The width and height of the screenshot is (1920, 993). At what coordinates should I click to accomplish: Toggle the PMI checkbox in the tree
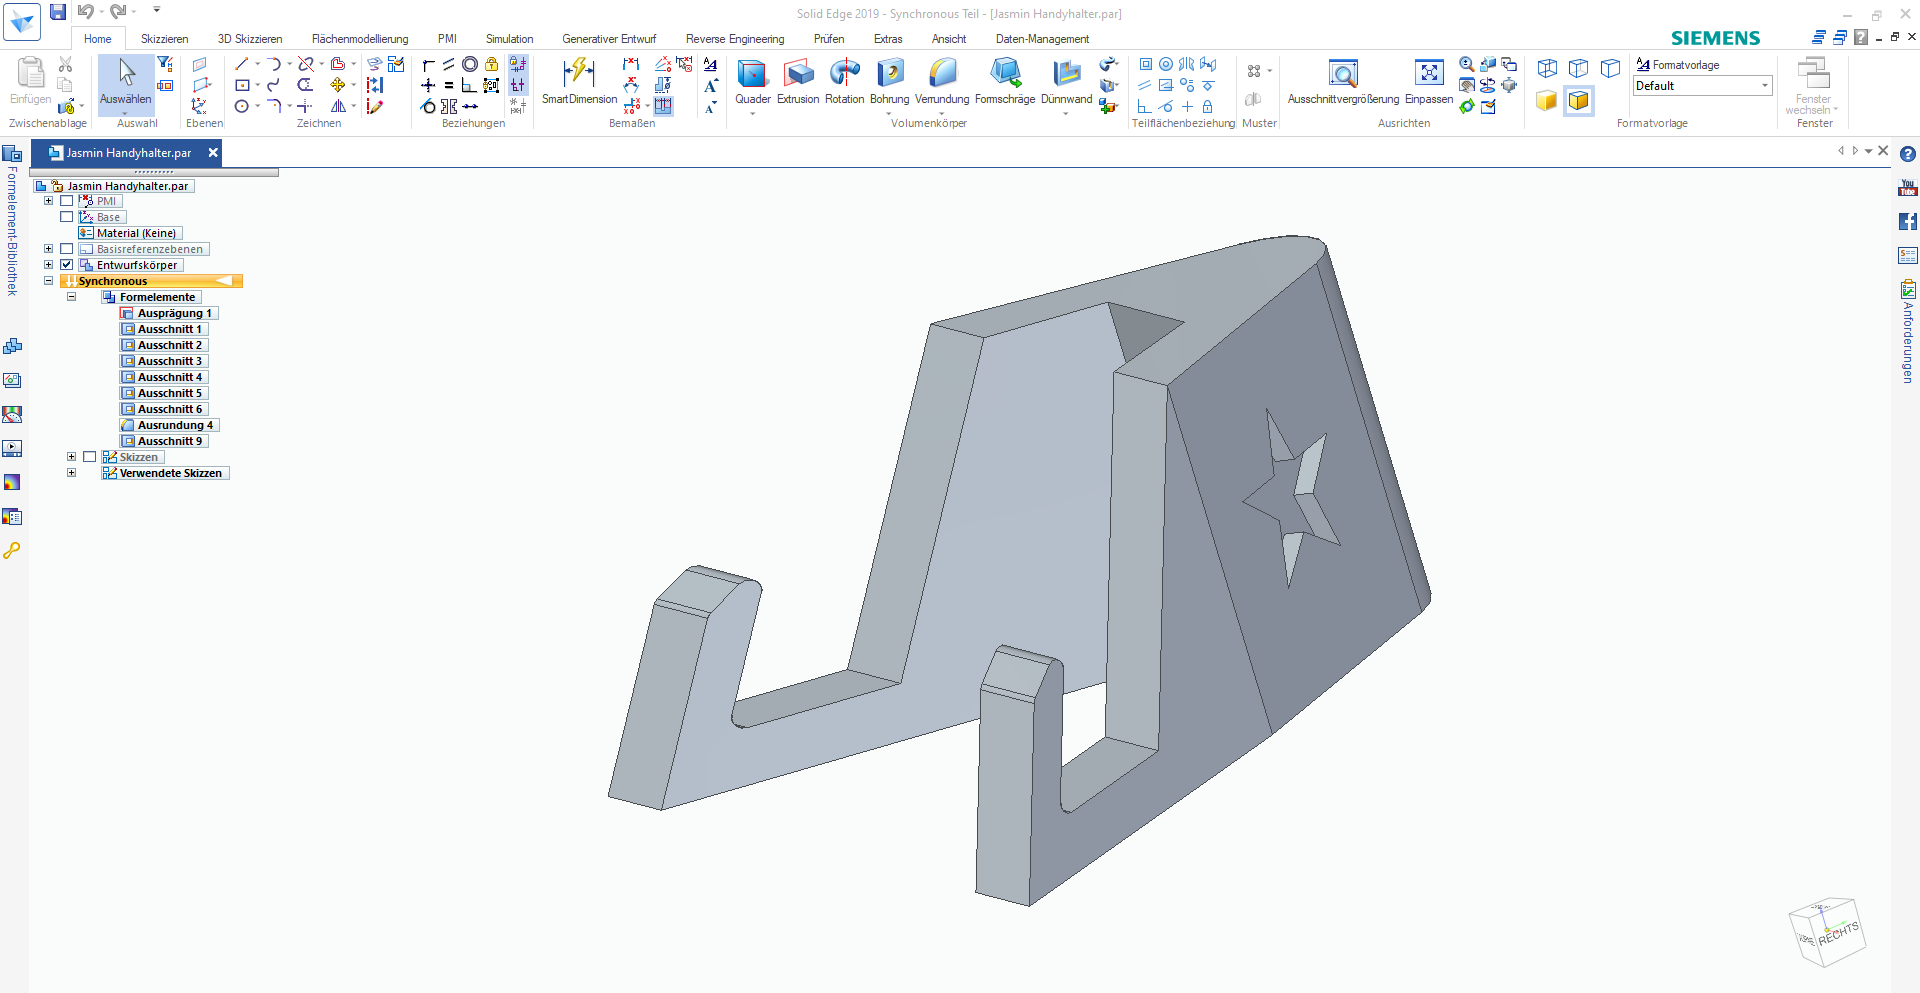(67, 201)
